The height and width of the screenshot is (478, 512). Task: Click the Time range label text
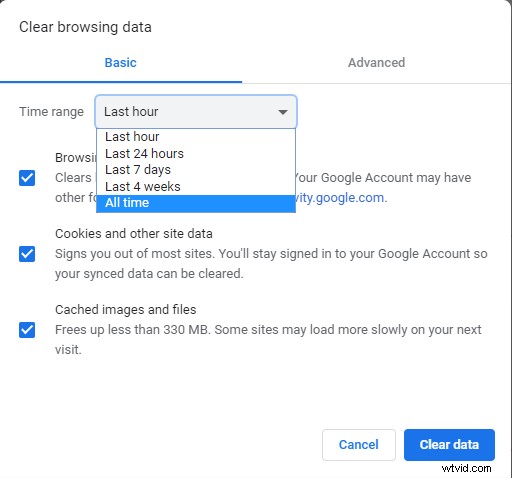coord(51,112)
